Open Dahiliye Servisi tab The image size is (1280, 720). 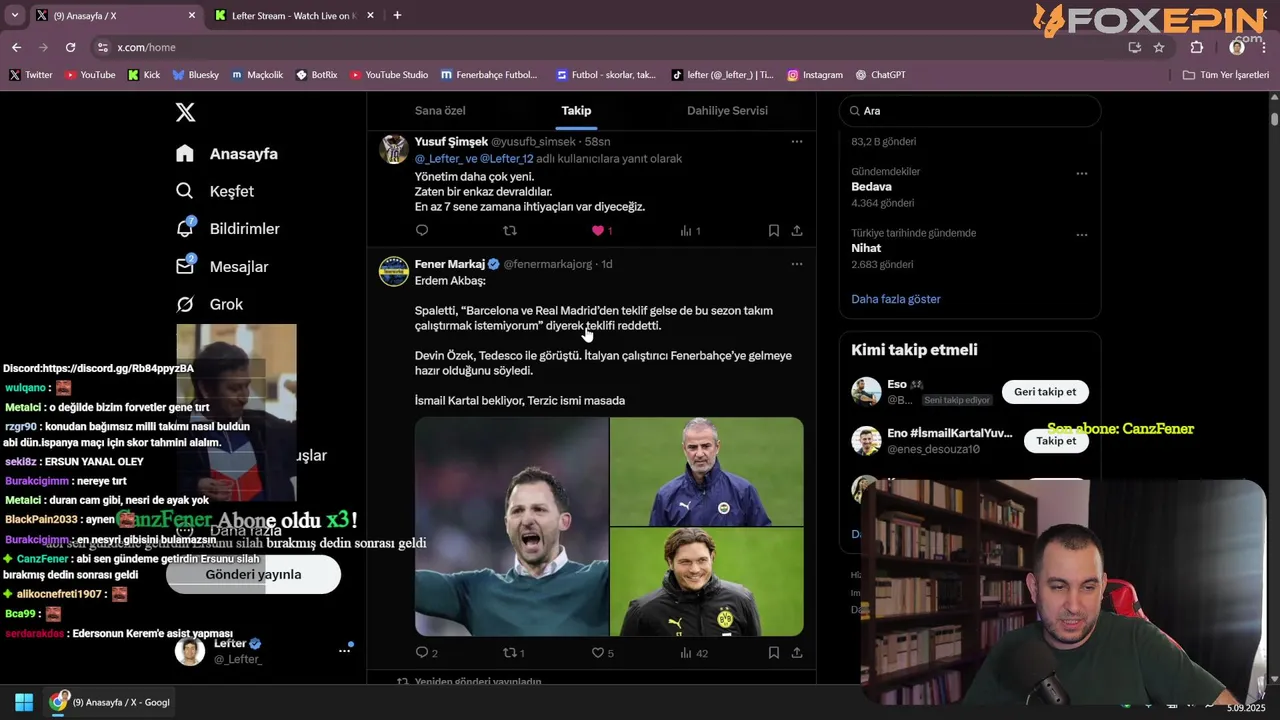click(x=727, y=111)
